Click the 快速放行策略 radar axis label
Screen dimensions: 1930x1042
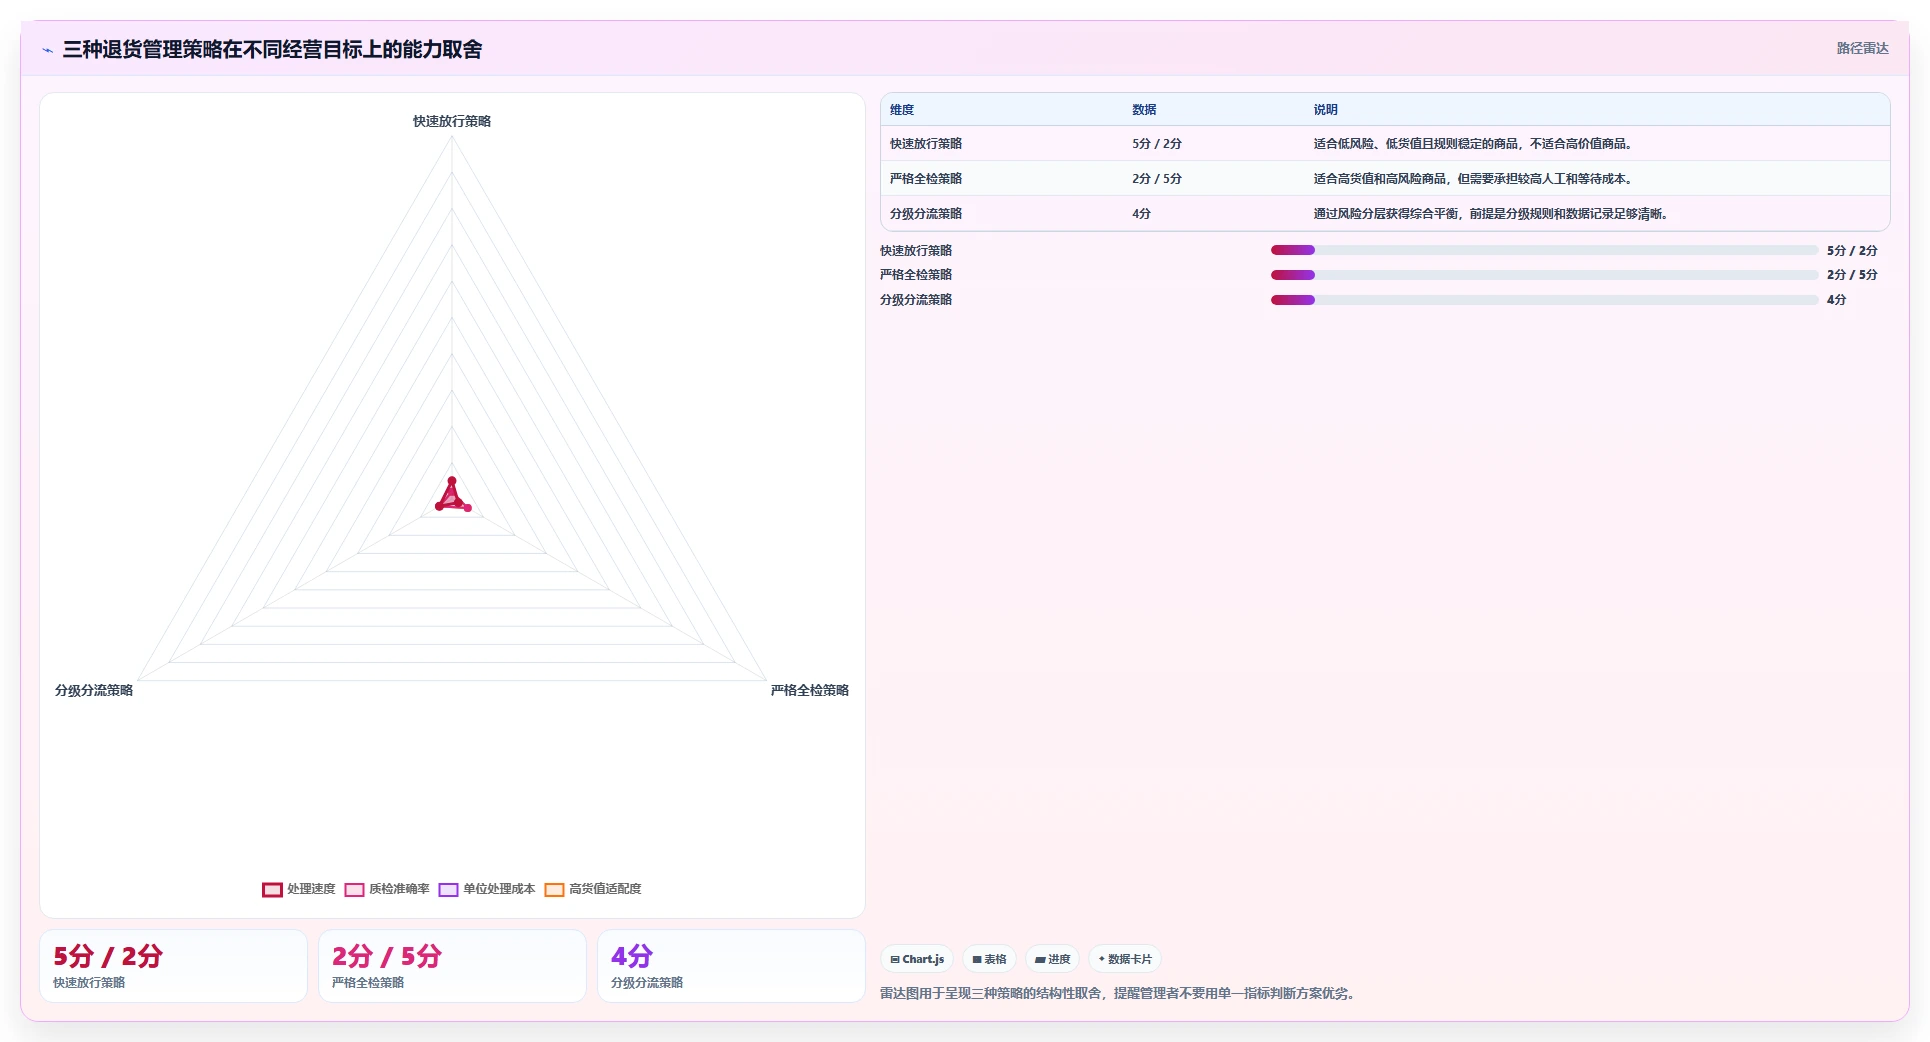[452, 121]
